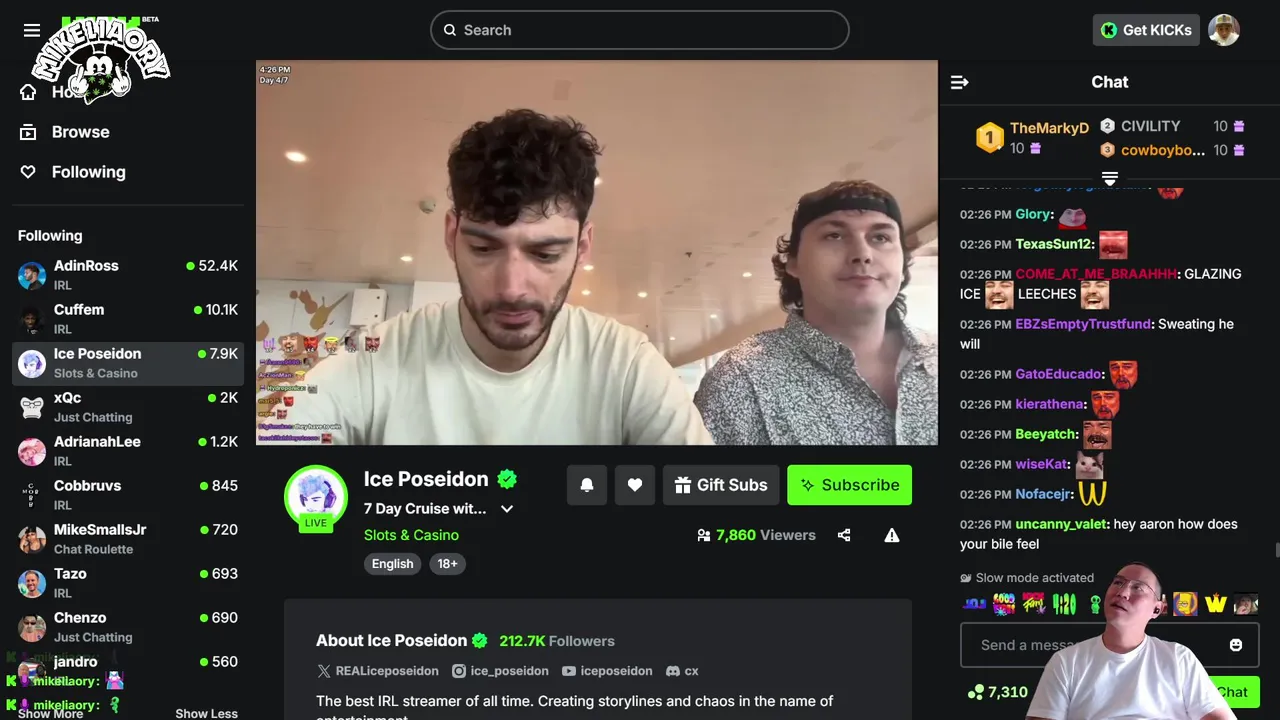Click the heart follow icon
1280x720 pixels.
point(635,485)
